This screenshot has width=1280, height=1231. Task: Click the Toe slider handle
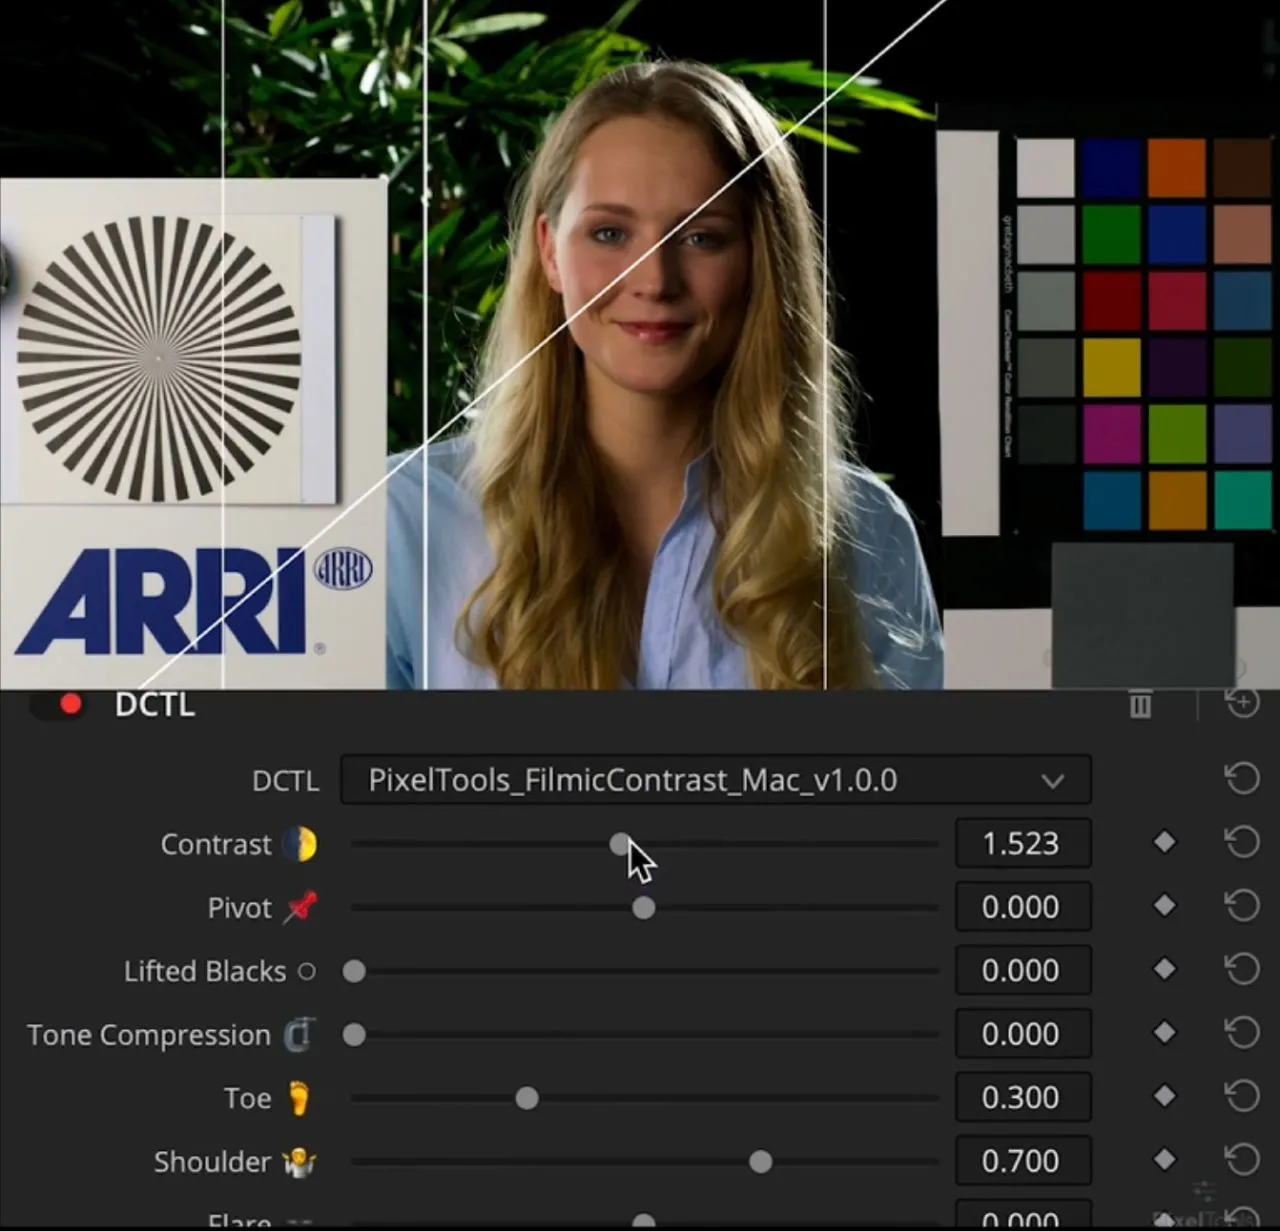527,1098
